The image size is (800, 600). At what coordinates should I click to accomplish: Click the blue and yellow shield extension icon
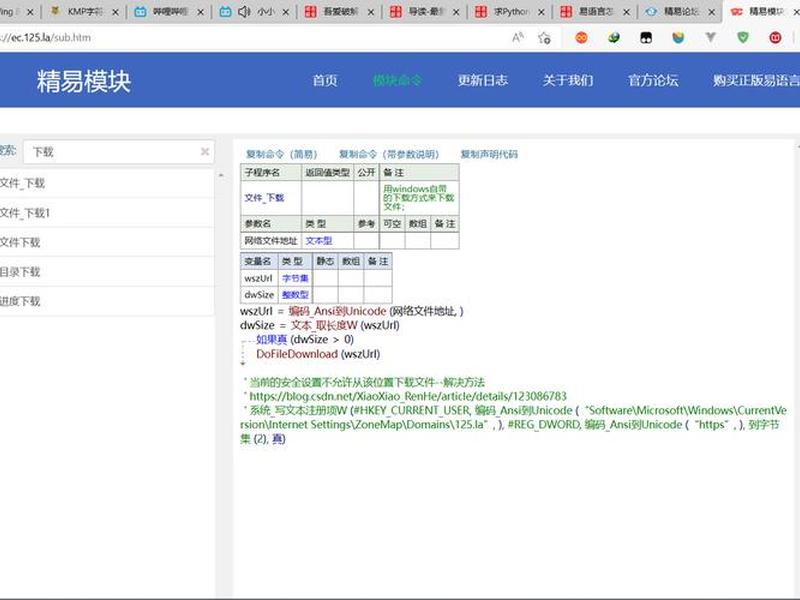pyautogui.click(x=678, y=37)
